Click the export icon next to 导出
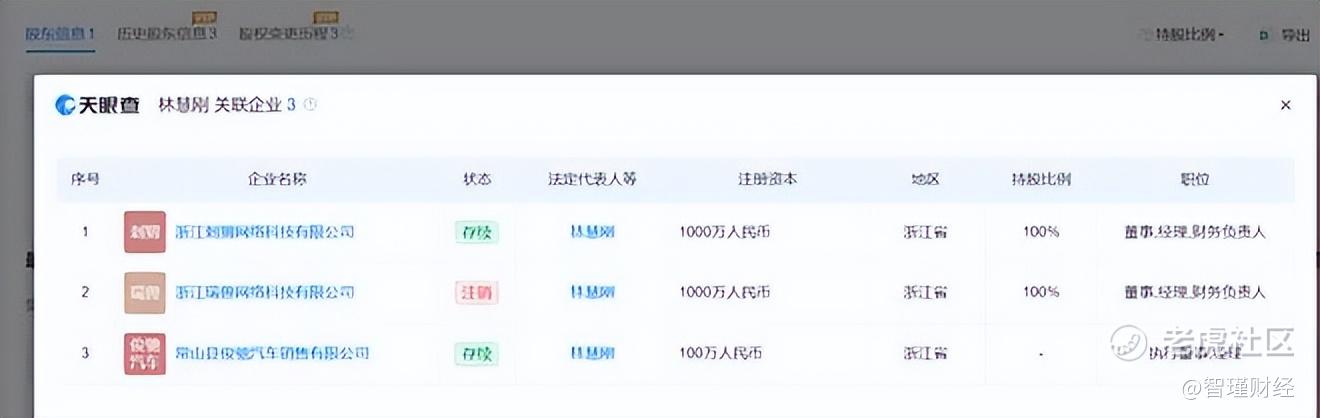 click(1263, 35)
